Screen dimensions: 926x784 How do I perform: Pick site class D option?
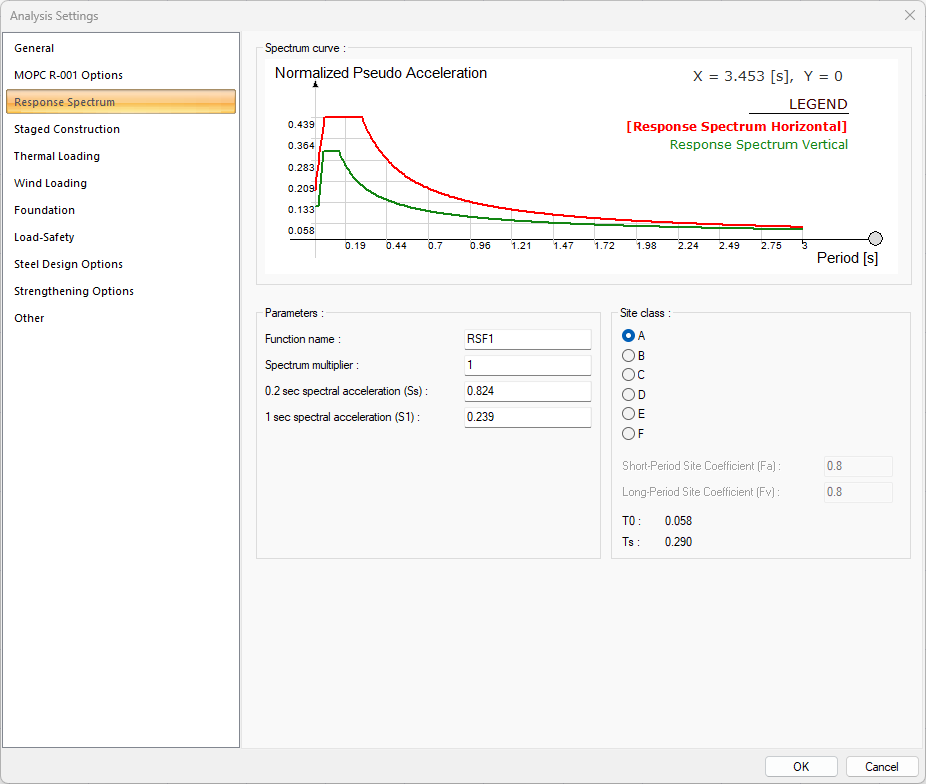629,395
